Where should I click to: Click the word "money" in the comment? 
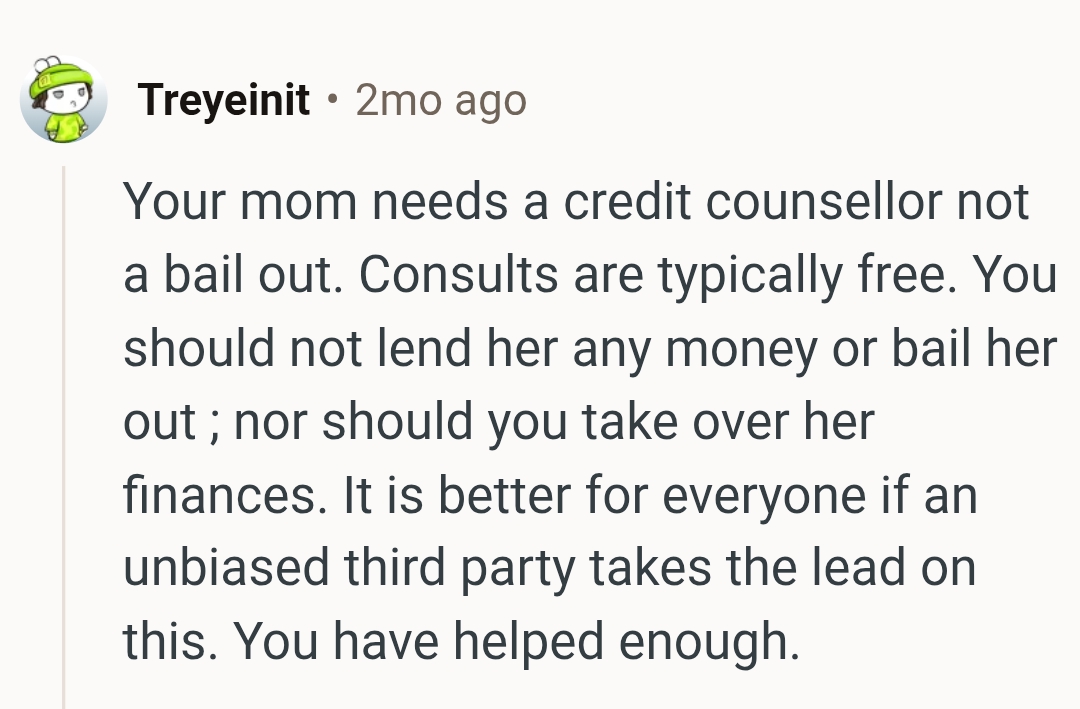point(740,350)
